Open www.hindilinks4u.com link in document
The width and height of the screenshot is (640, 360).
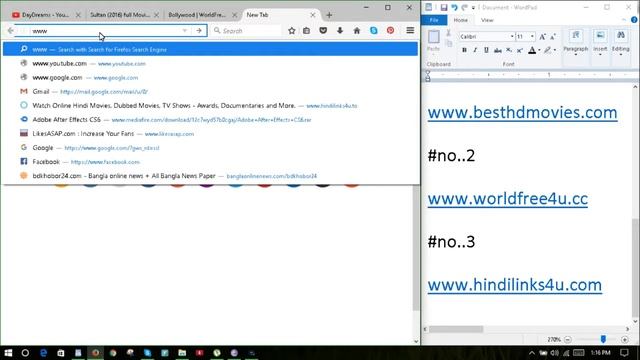pyautogui.click(x=515, y=285)
